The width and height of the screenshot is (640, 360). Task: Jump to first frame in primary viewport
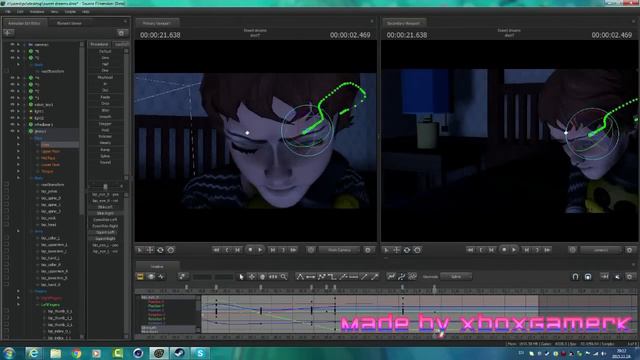[x=216, y=250]
